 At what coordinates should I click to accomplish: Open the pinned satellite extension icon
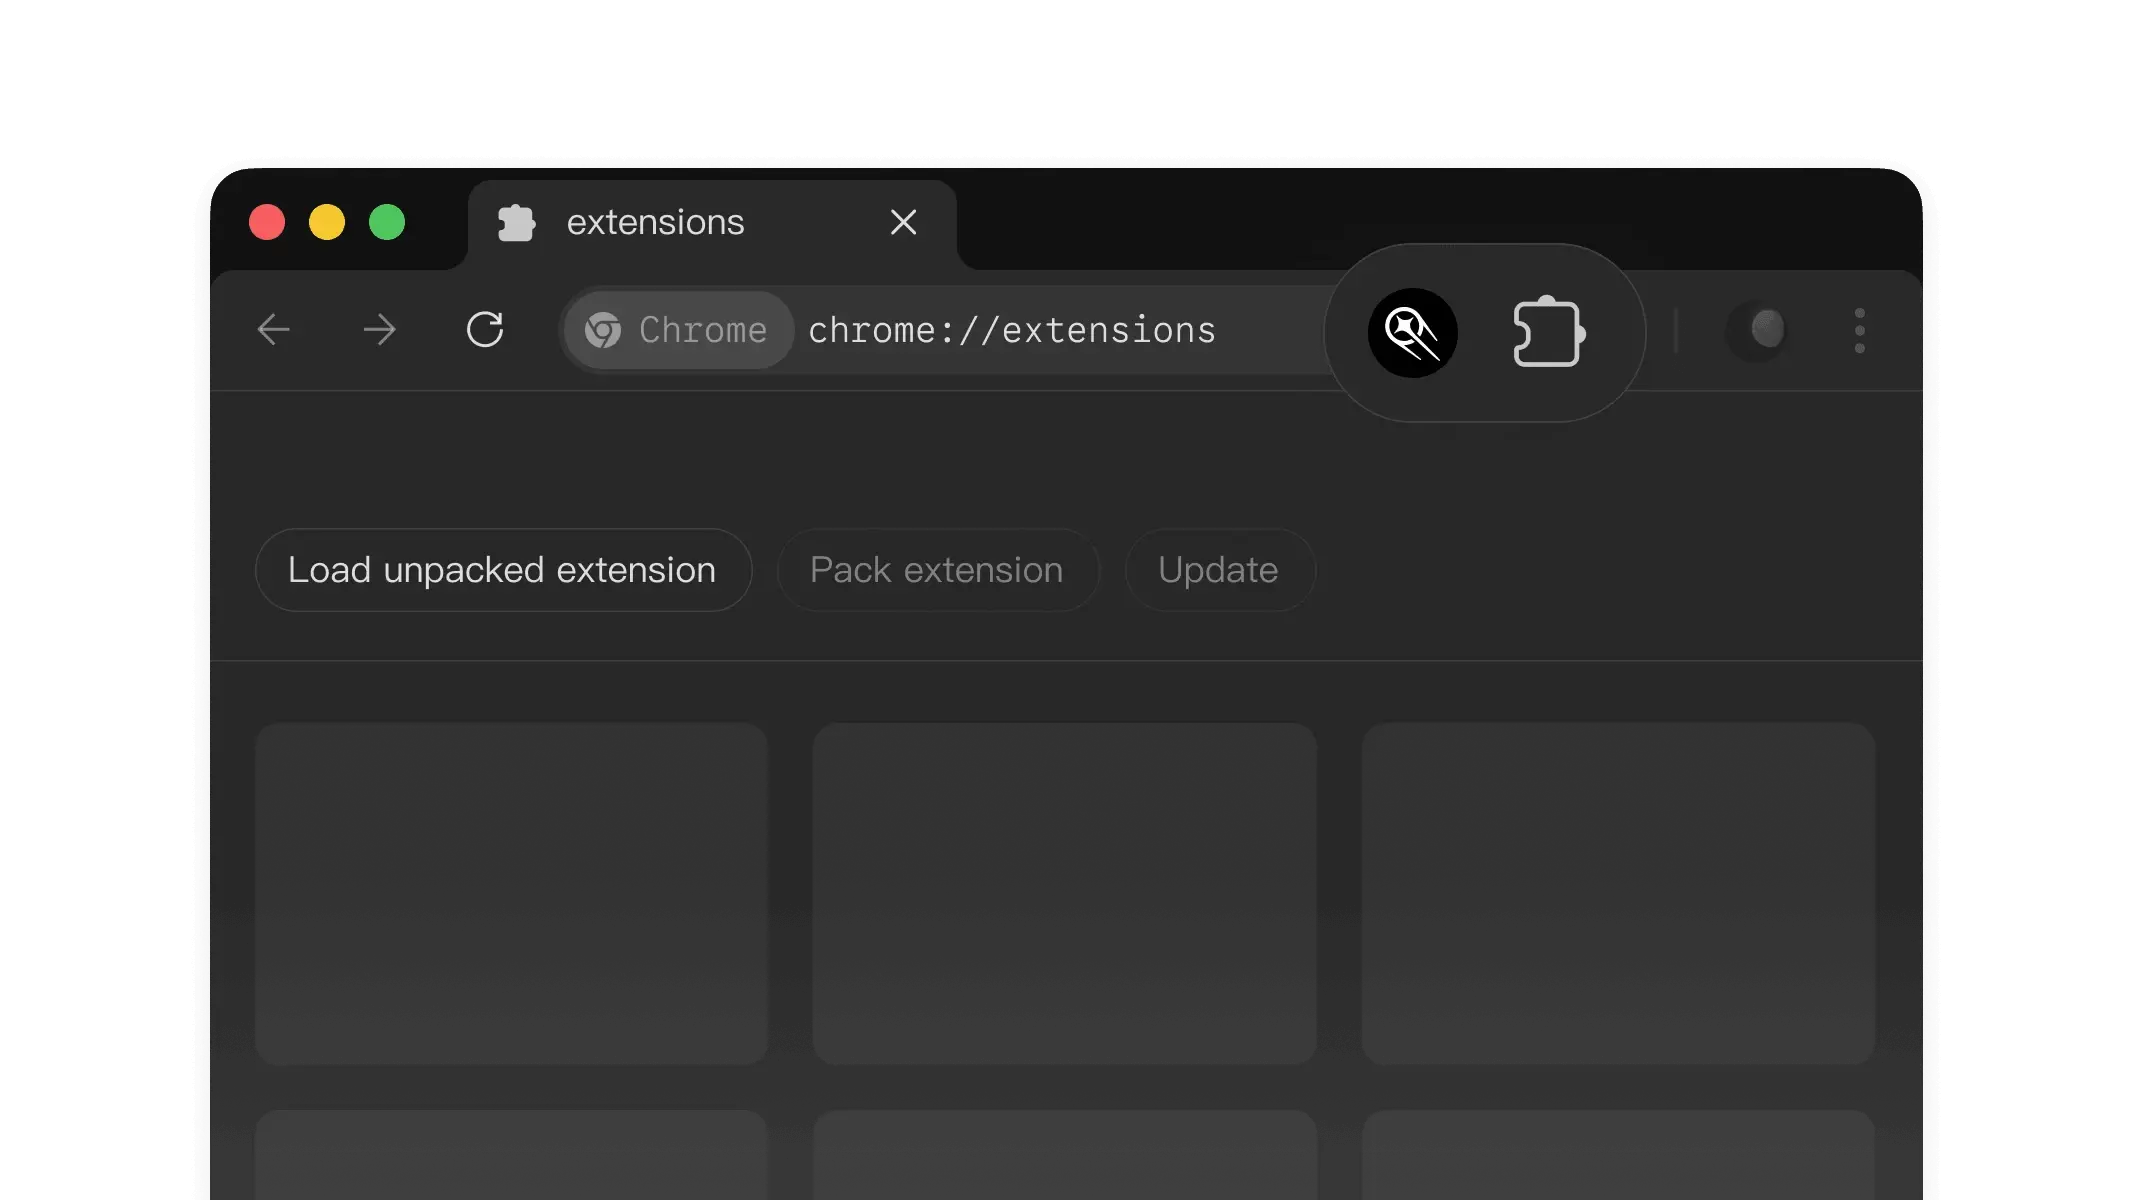(1412, 333)
